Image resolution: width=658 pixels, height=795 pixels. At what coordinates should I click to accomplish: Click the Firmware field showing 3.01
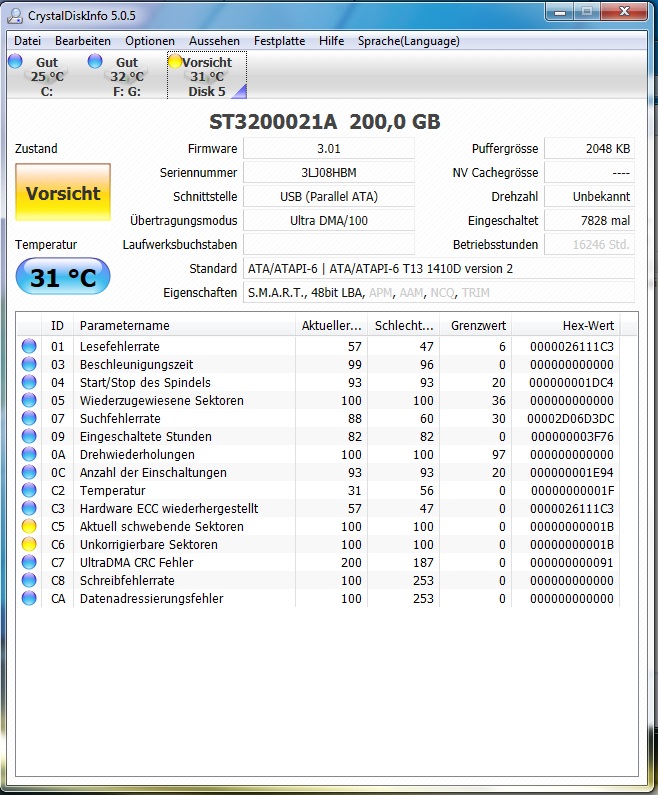point(329,149)
